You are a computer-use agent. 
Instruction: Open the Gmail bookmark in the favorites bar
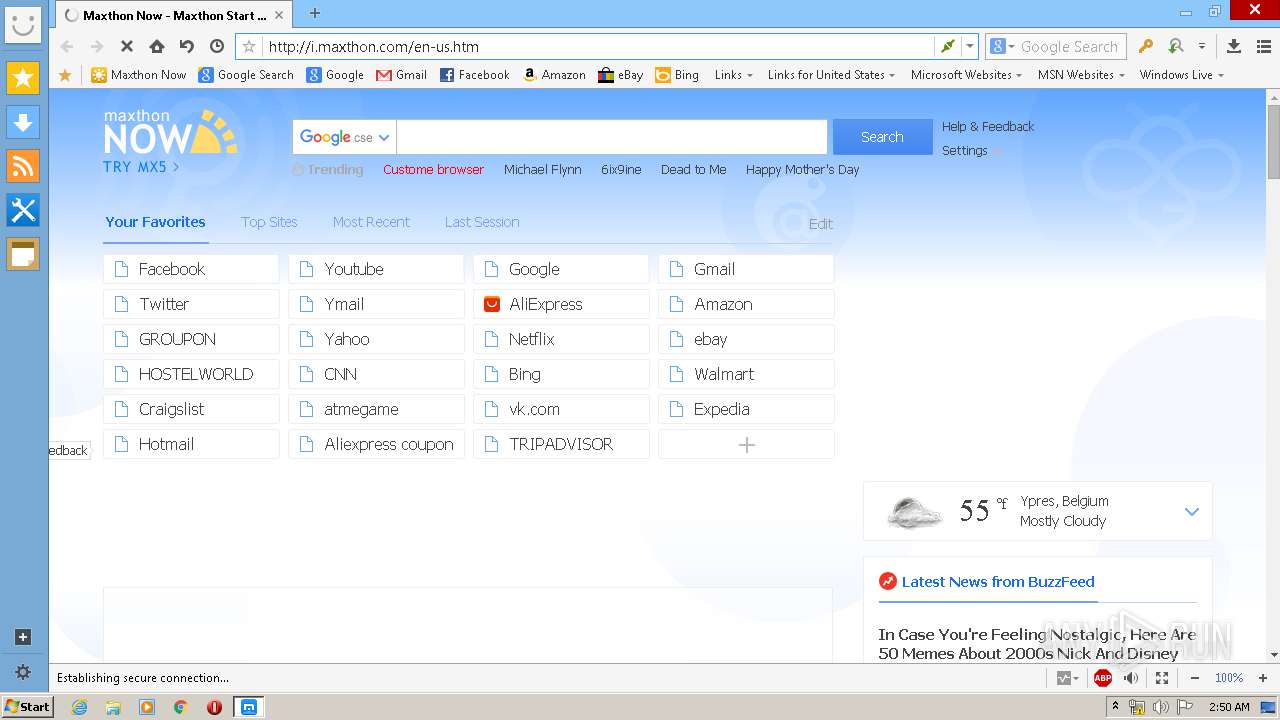tap(401, 75)
